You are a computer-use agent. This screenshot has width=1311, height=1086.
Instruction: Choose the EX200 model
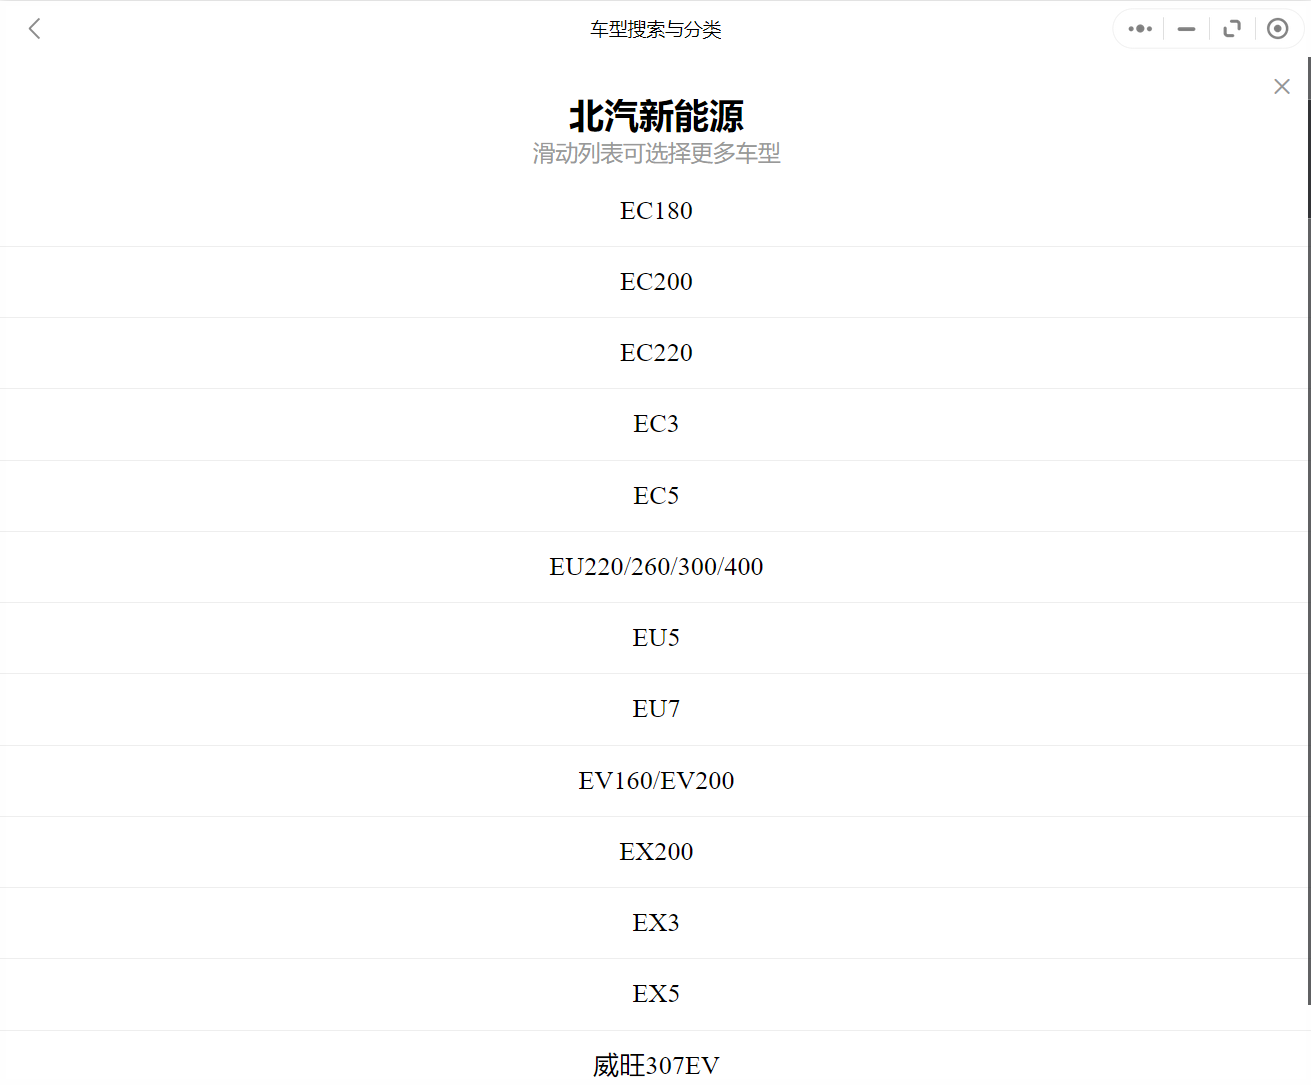click(656, 852)
